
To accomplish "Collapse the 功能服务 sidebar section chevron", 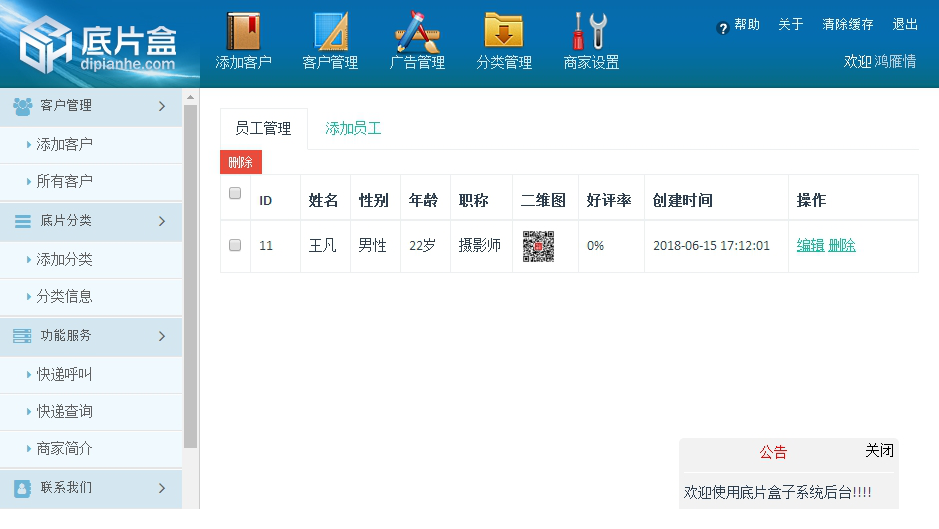I will point(162,336).
